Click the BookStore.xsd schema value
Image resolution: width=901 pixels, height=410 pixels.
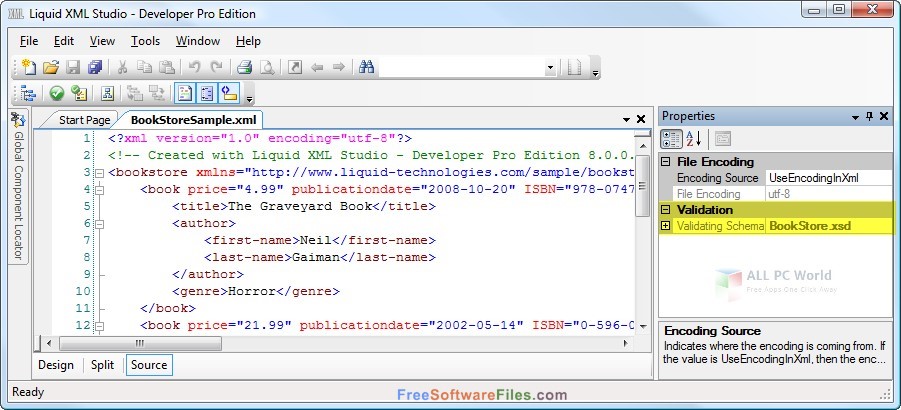pos(829,226)
